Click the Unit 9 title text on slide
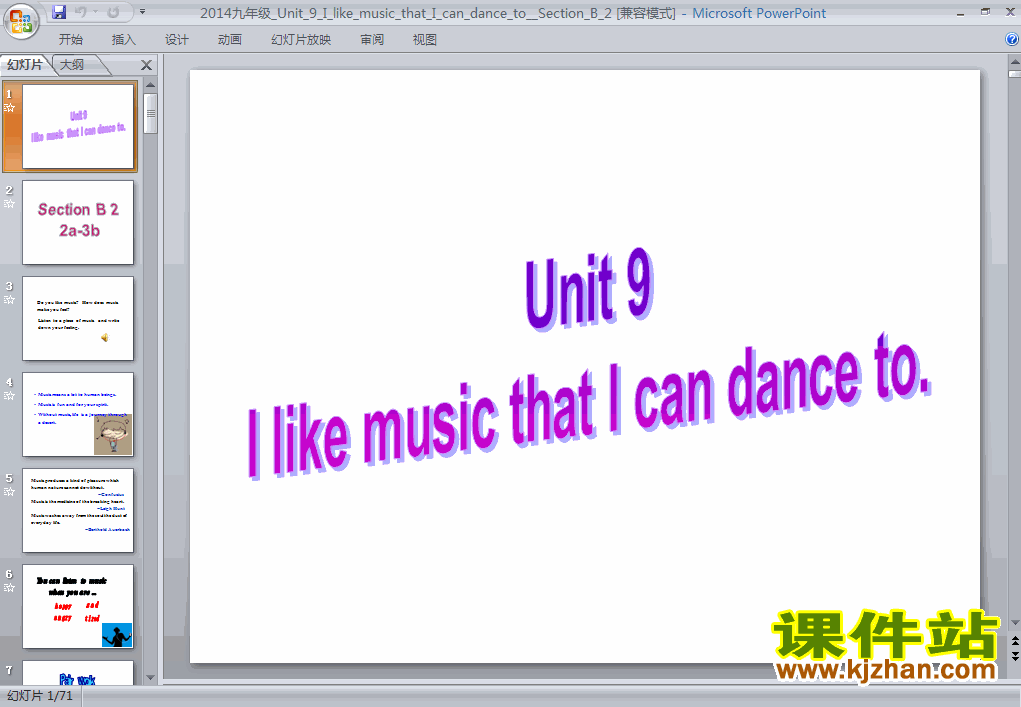The width and height of the screenshot is (1021, 707). pos(590,289)
